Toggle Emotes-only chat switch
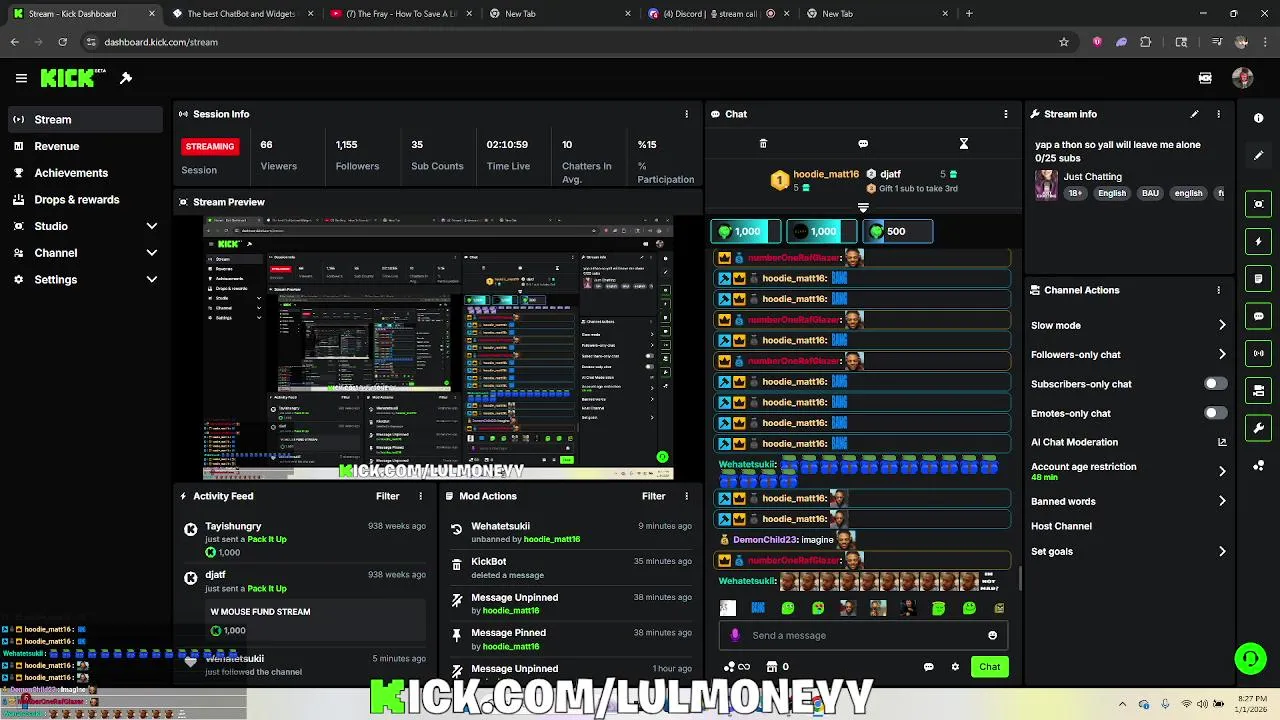The image size is (1280, 720). tap(1215, 413)
